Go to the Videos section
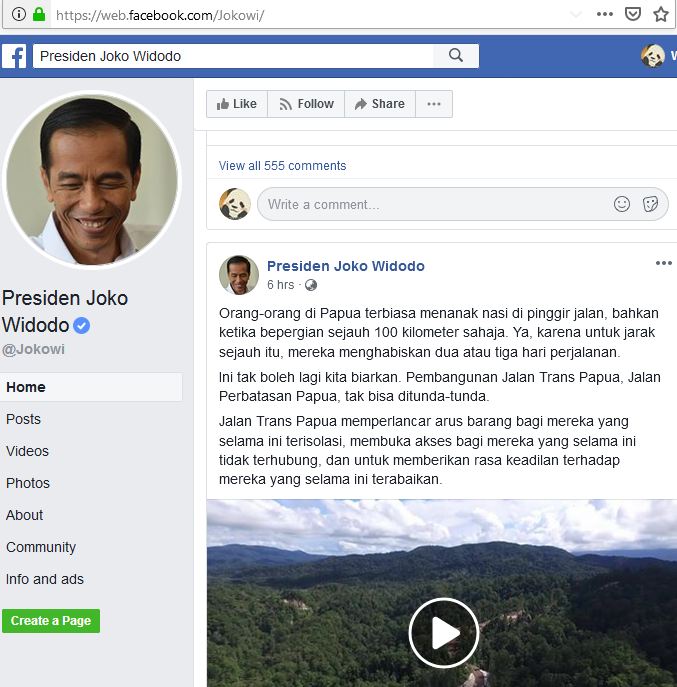 27,451
